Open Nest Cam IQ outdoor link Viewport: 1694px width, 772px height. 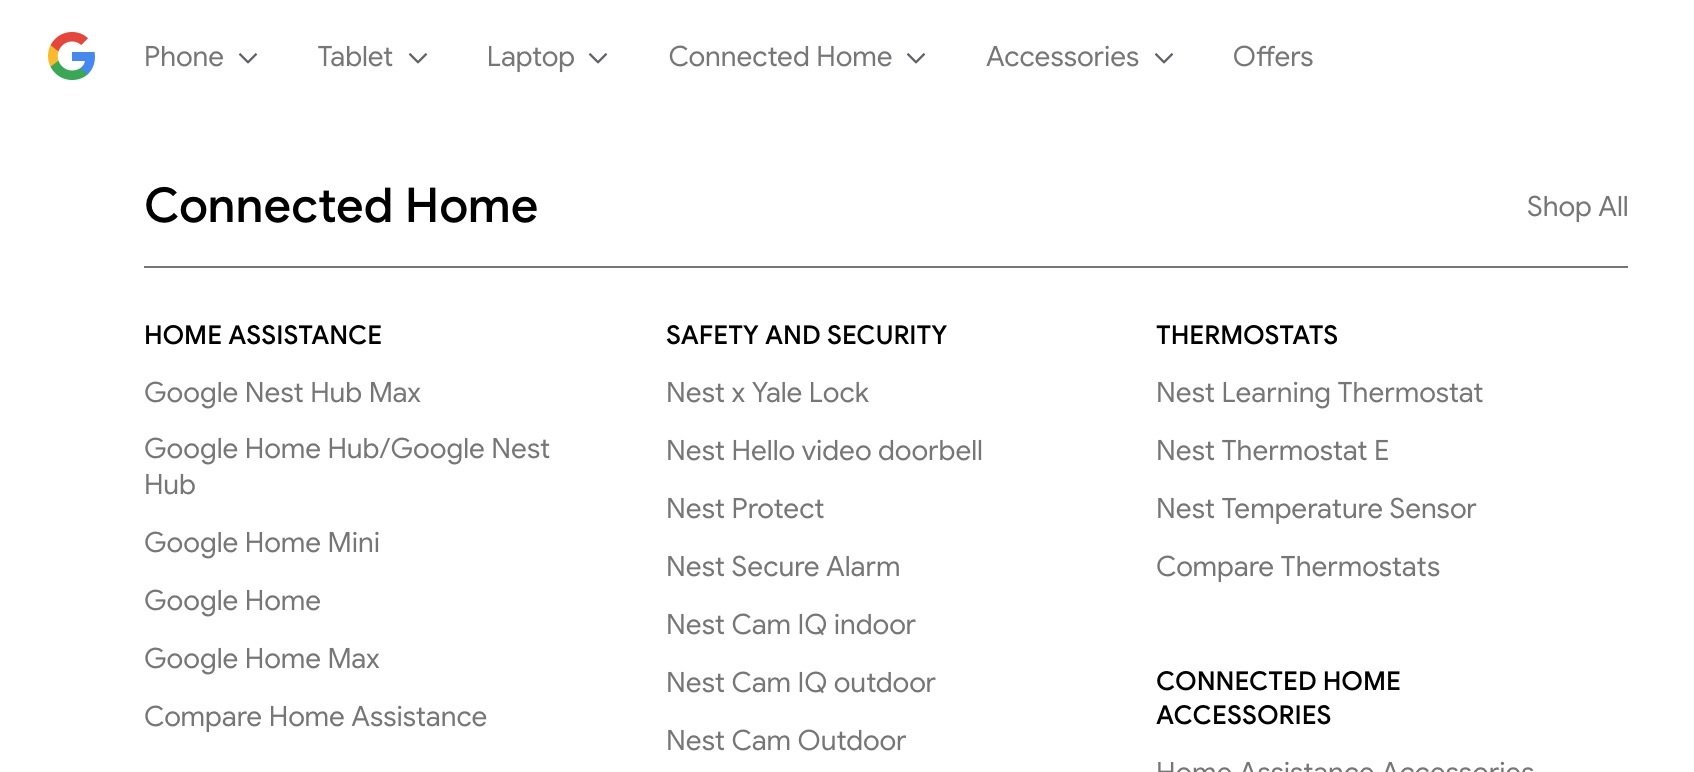[800, 683]
